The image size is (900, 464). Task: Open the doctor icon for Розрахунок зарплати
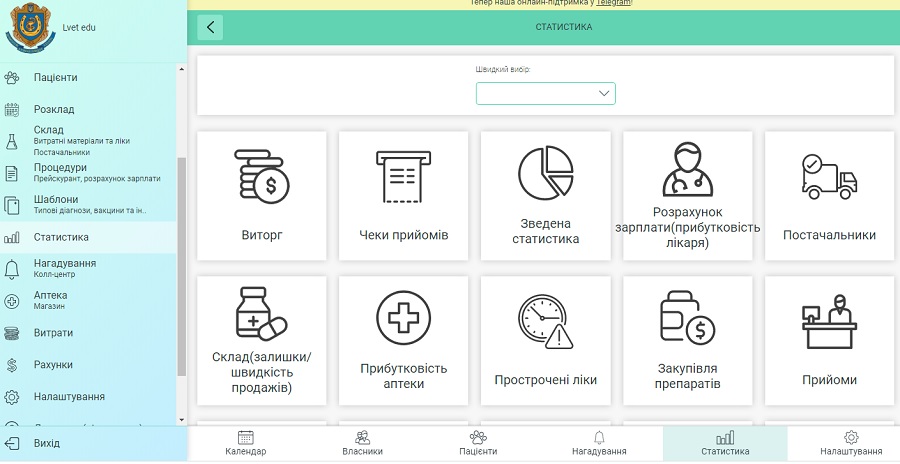click(x=688, y=169)
